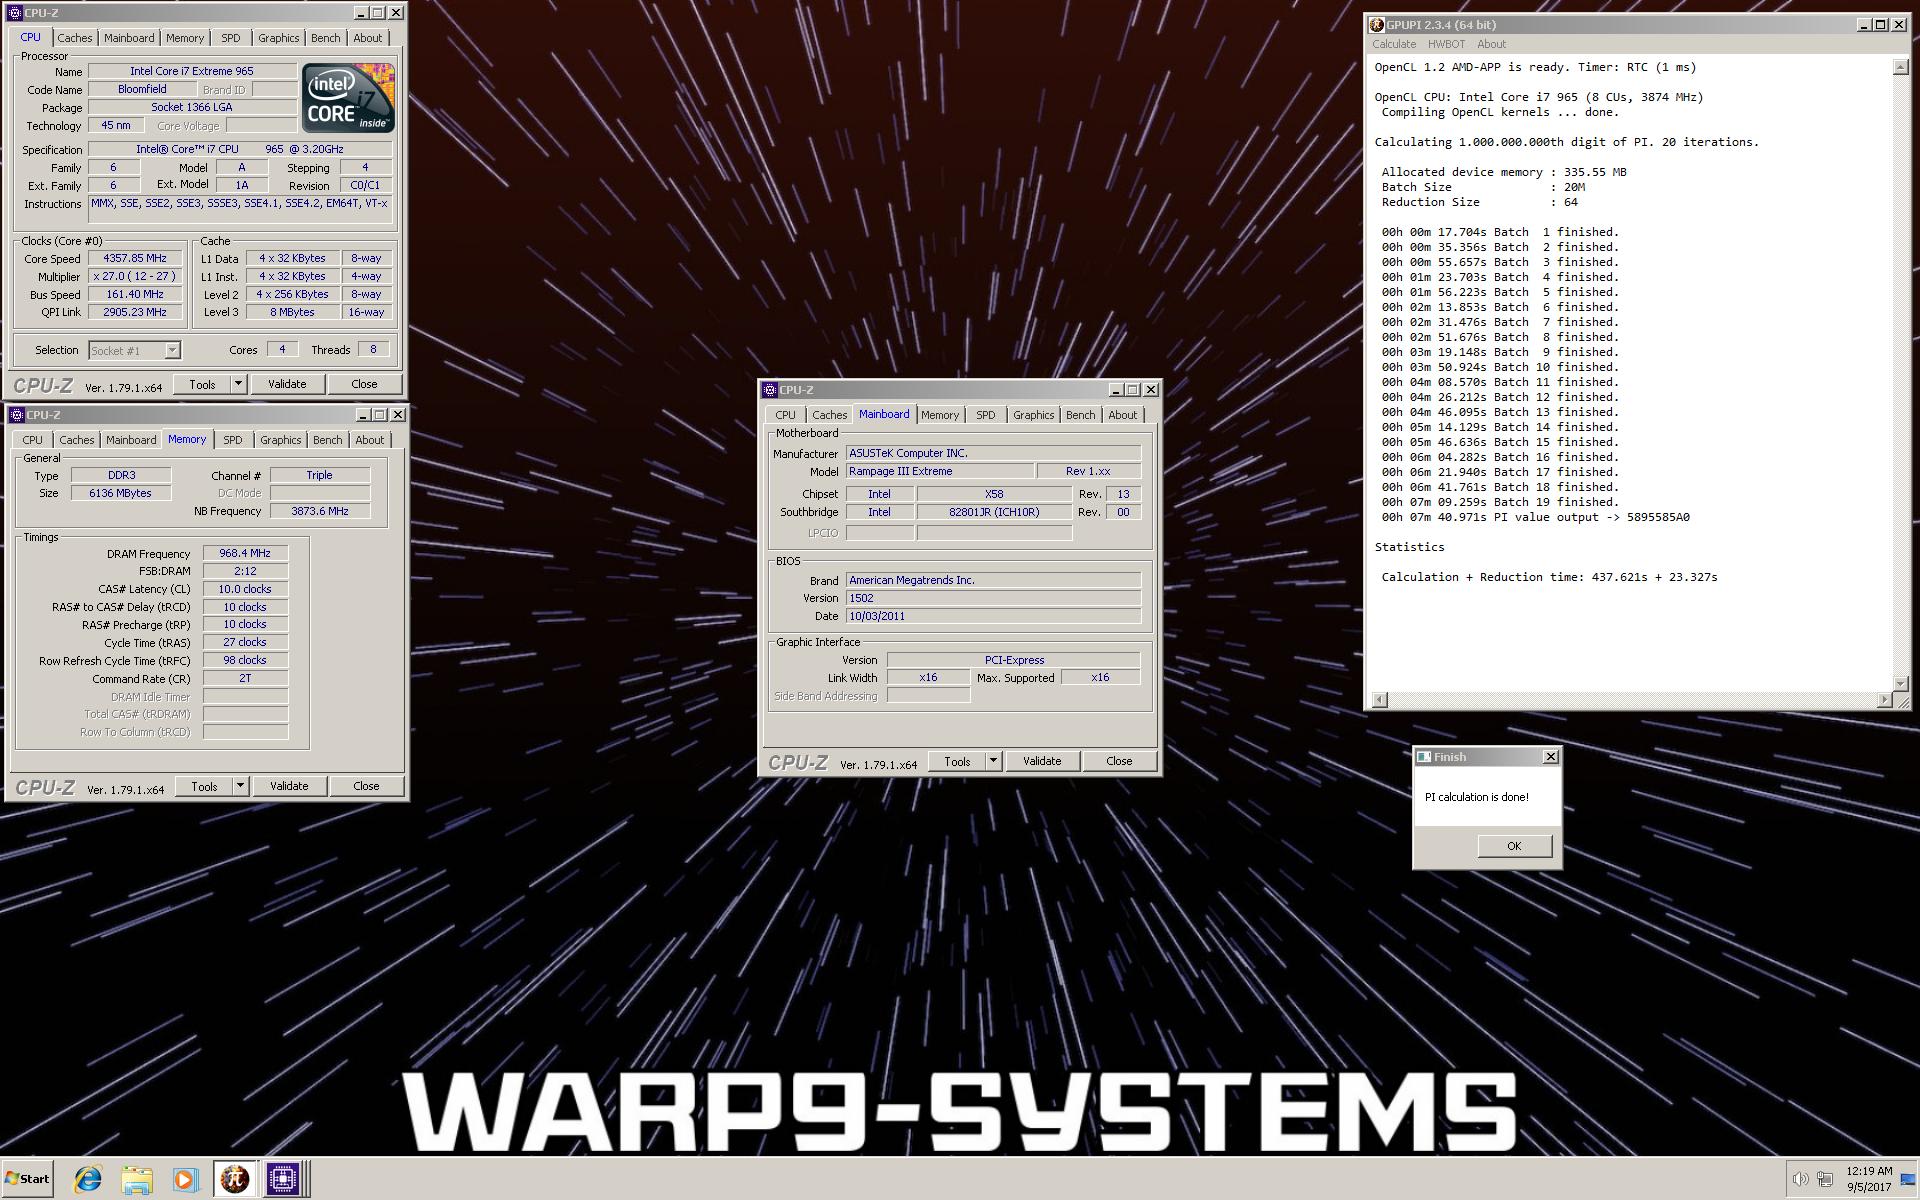Click the CPU-Z Memory window title icon
Screen dimensions: 1920x1200
click(17, 415)
